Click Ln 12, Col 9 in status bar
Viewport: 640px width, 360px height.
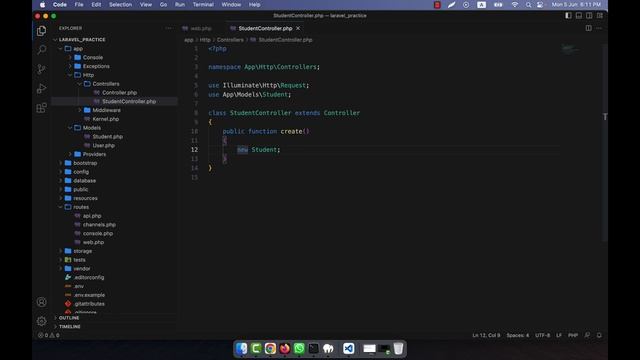click(x=486, y=335)
